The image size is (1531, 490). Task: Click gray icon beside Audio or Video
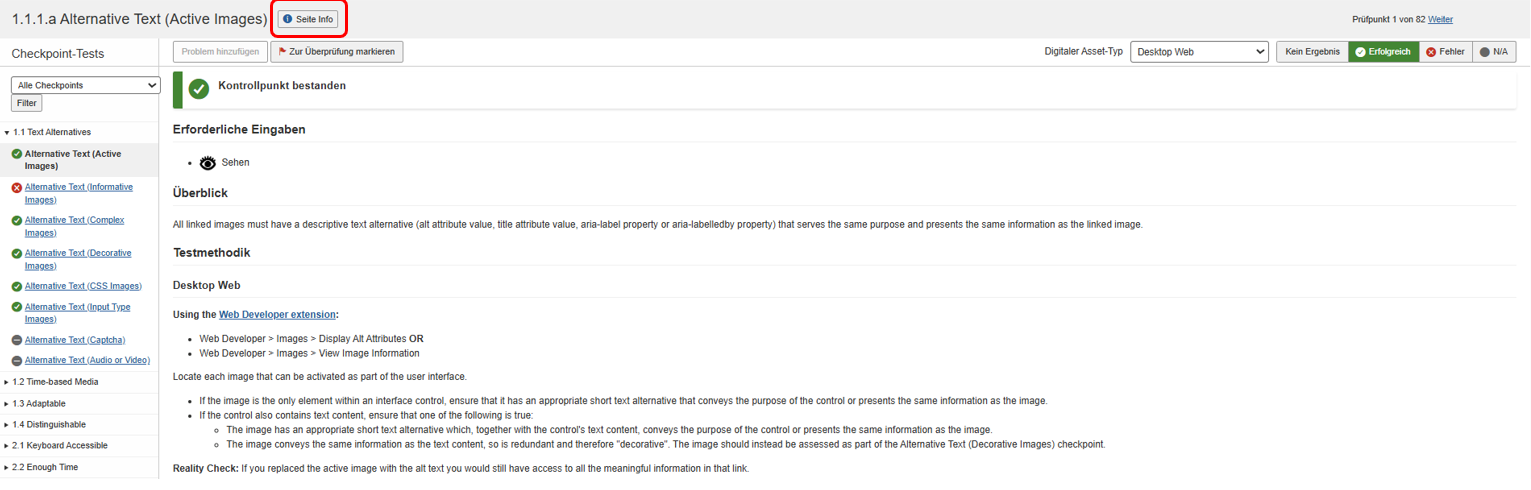coord(17,361)
